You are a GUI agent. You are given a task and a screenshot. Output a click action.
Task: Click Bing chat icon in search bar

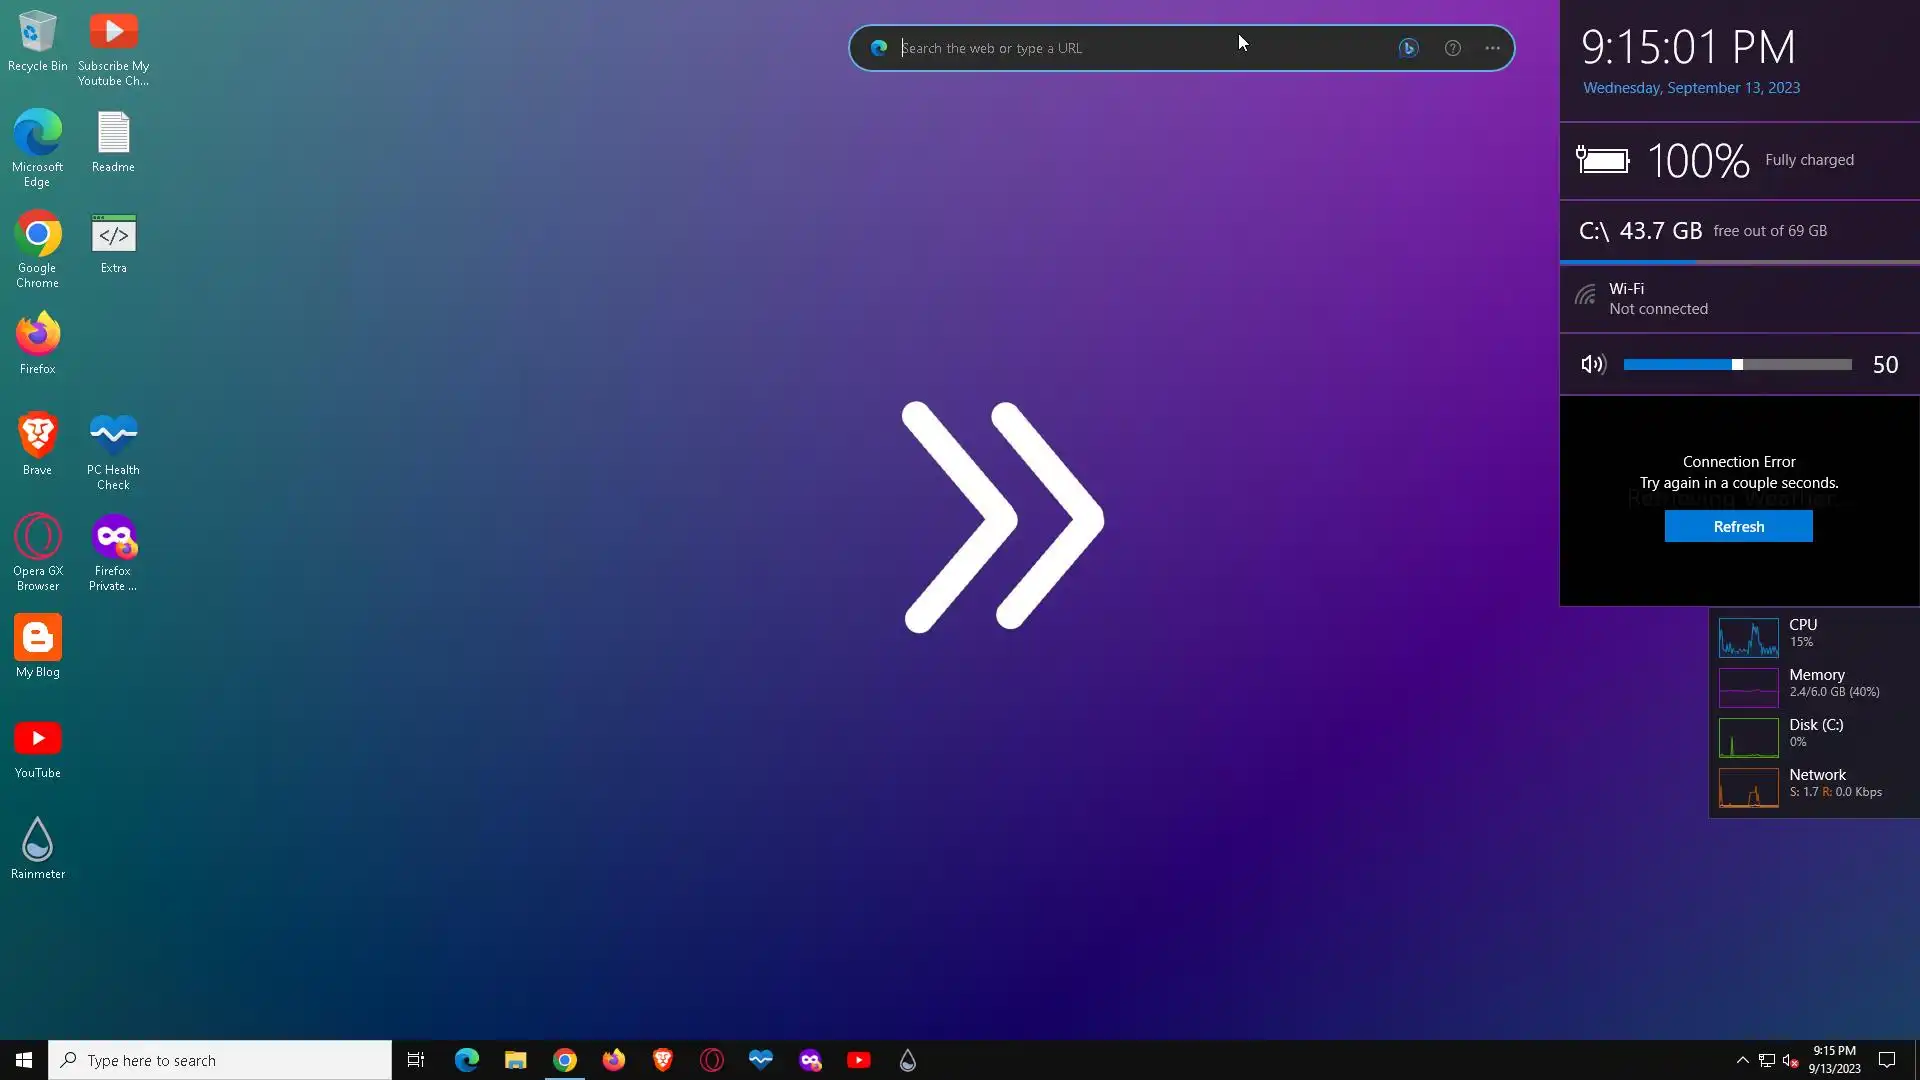tap(1408, 48)
